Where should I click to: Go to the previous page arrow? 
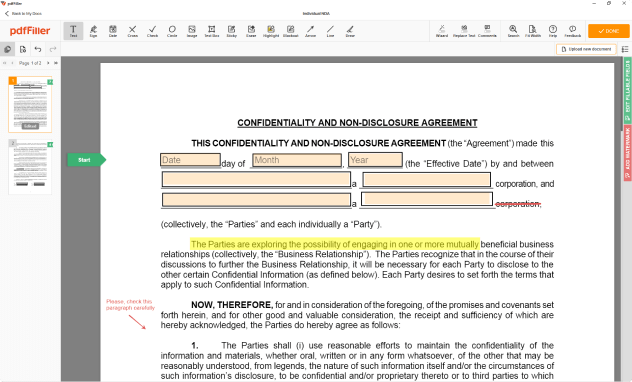tap(12, 63)
